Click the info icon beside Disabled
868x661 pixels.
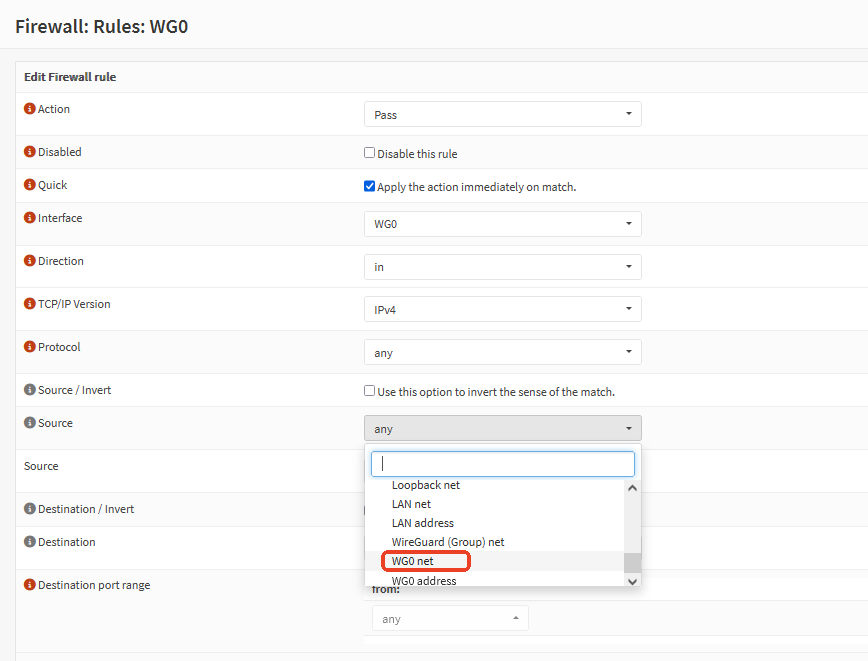(30, 152)
